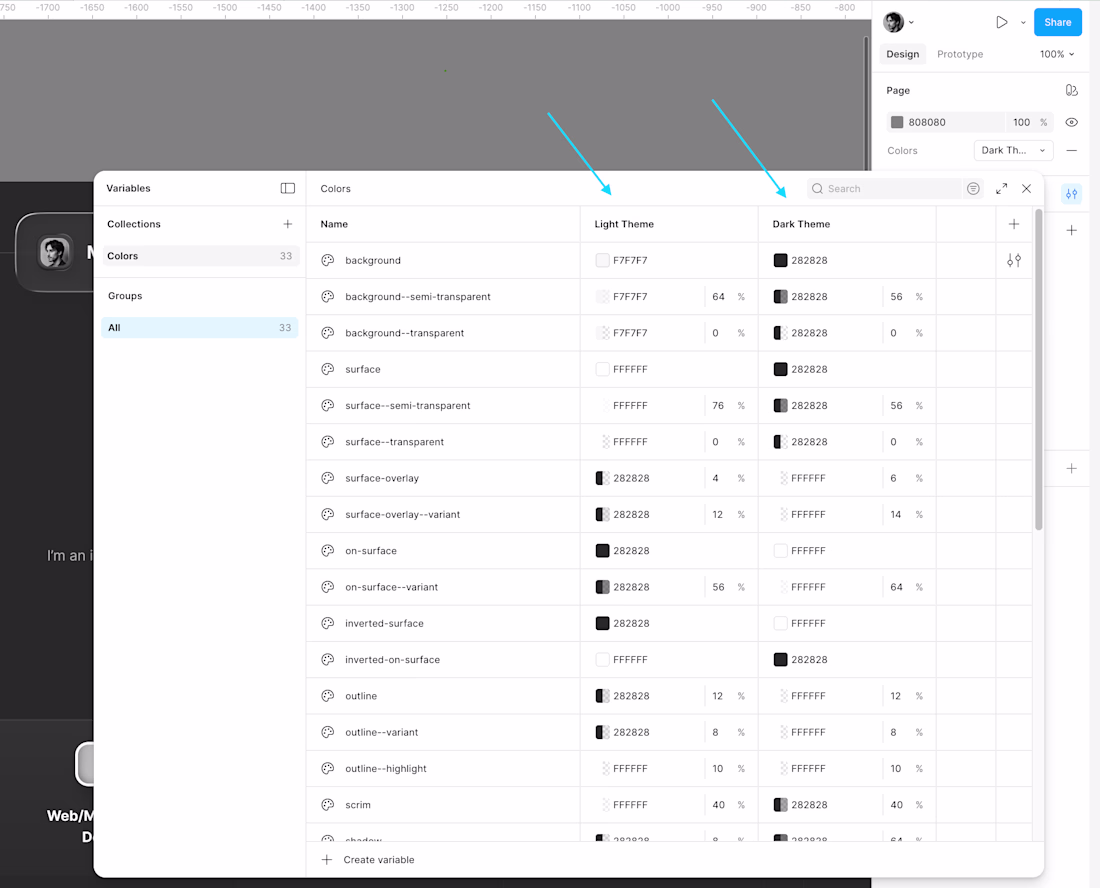1100x888 pixels.
Task: Click the Share button
Action: [x=1057, y=22]
